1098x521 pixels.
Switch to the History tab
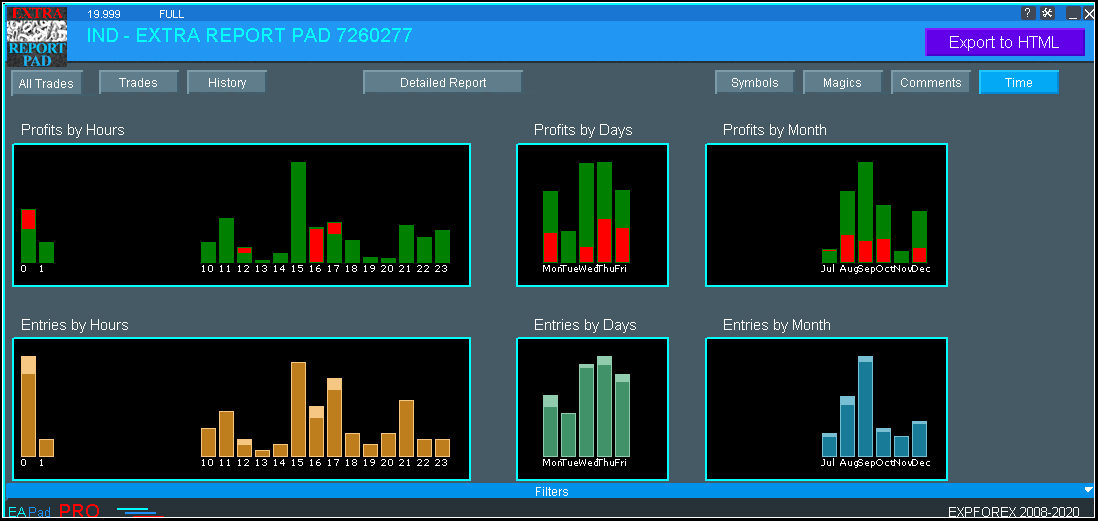(x=227, y=82)
